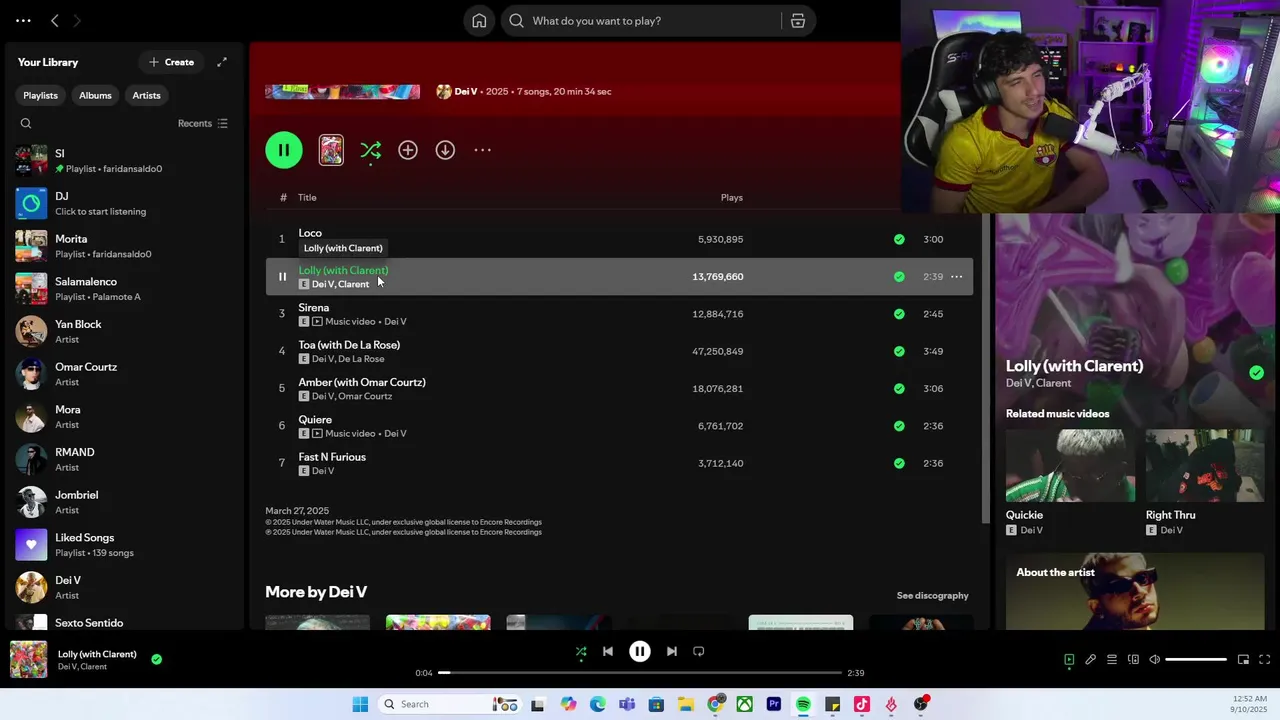The width and height of the screenshot is (1280, 720).
Task: Toggle saved checkmark on Quiere track
Action: (899, 426)
